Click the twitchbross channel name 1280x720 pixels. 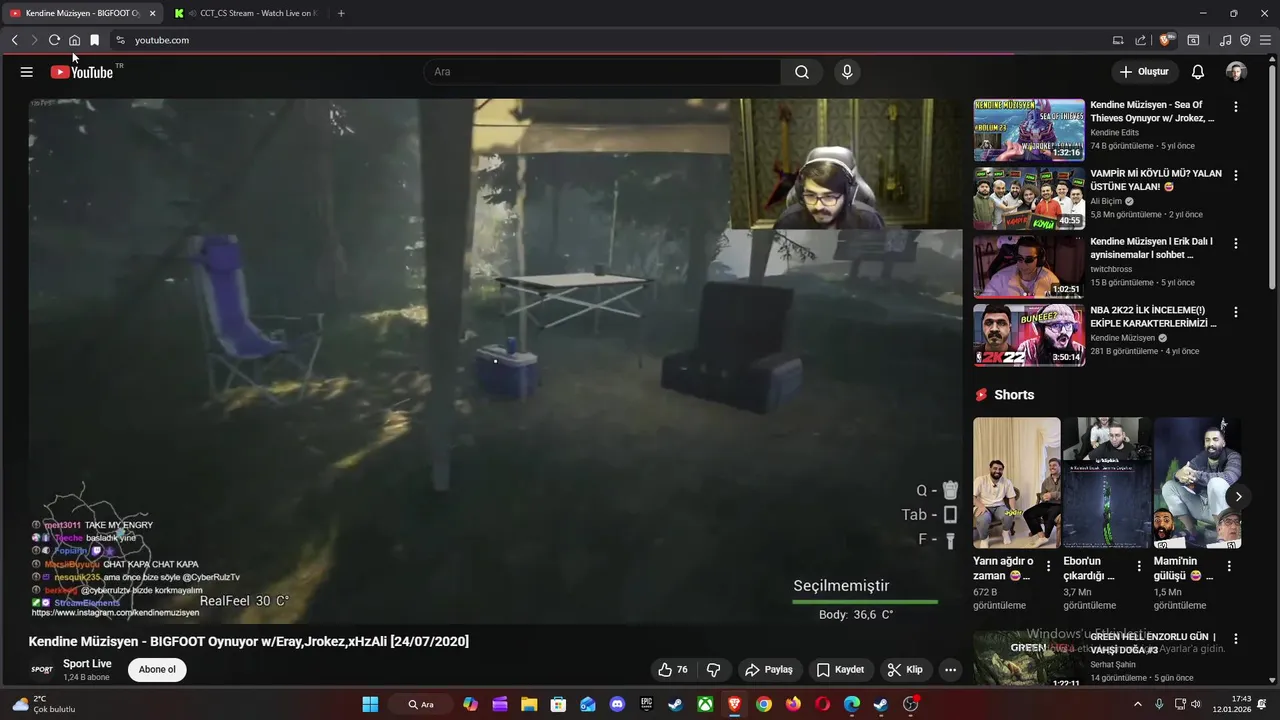coord(1113,269)
